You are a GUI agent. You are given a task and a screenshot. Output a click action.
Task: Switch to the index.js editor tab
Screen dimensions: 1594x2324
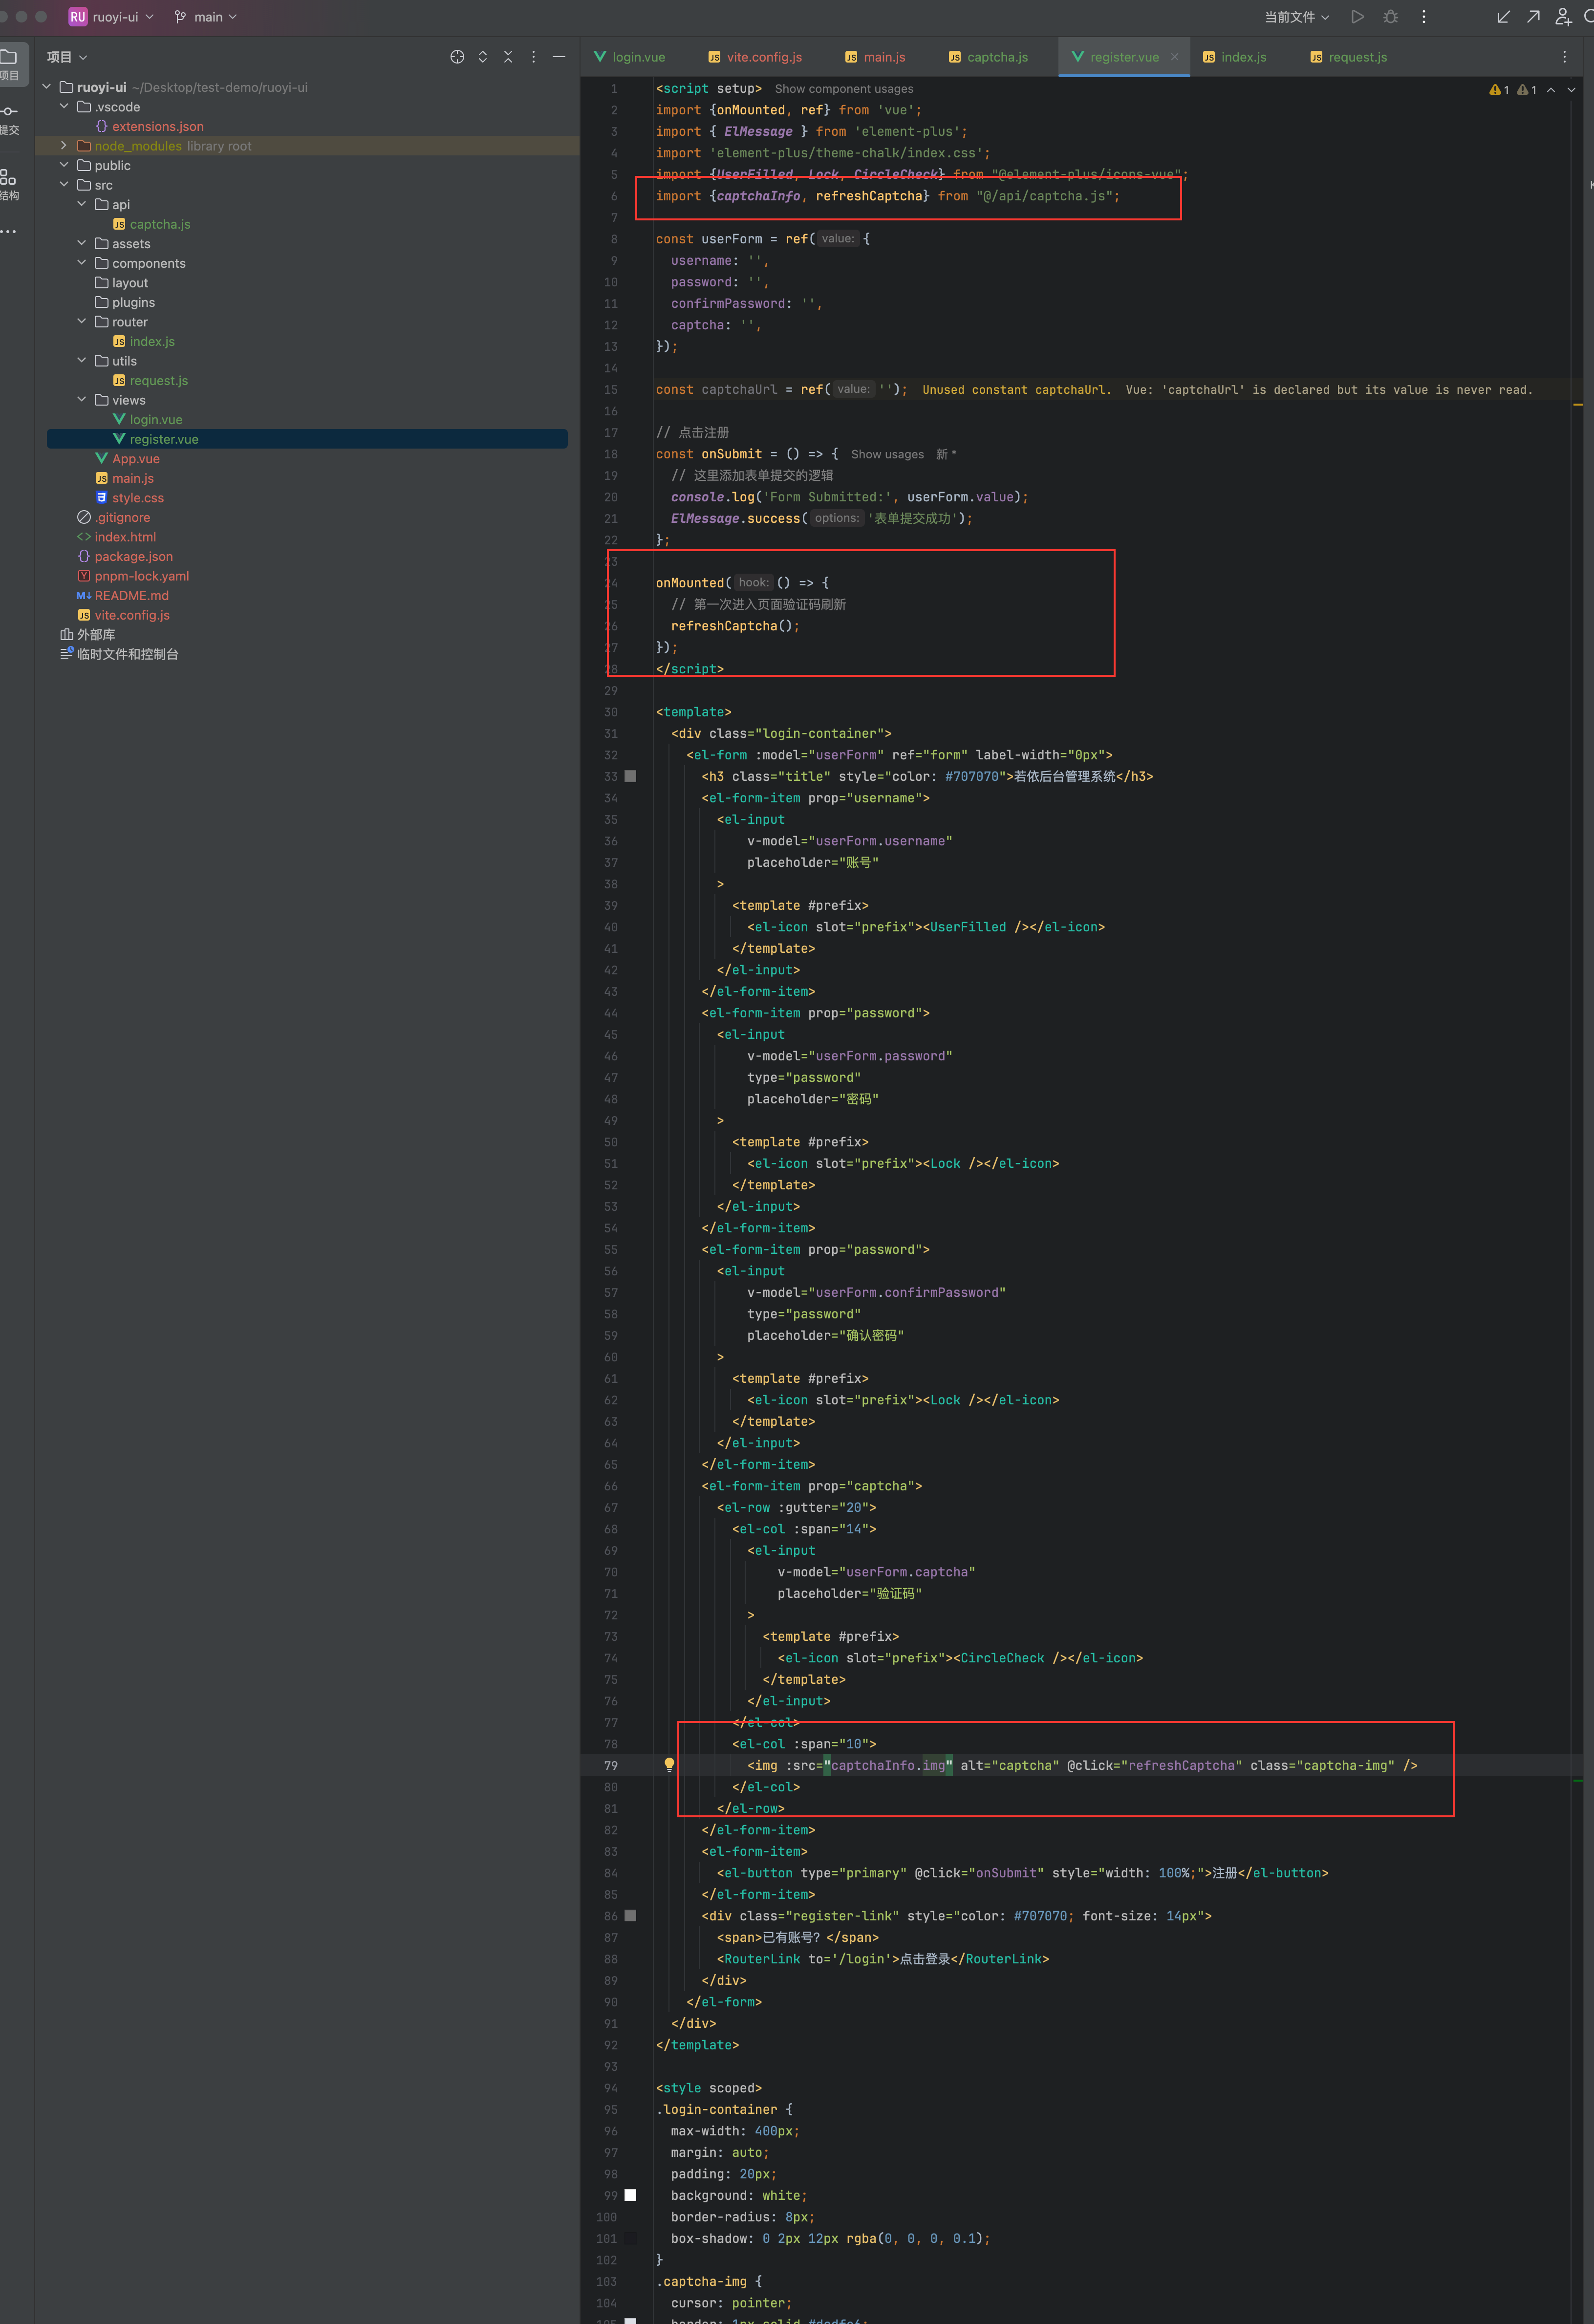tap(1235, 57)
